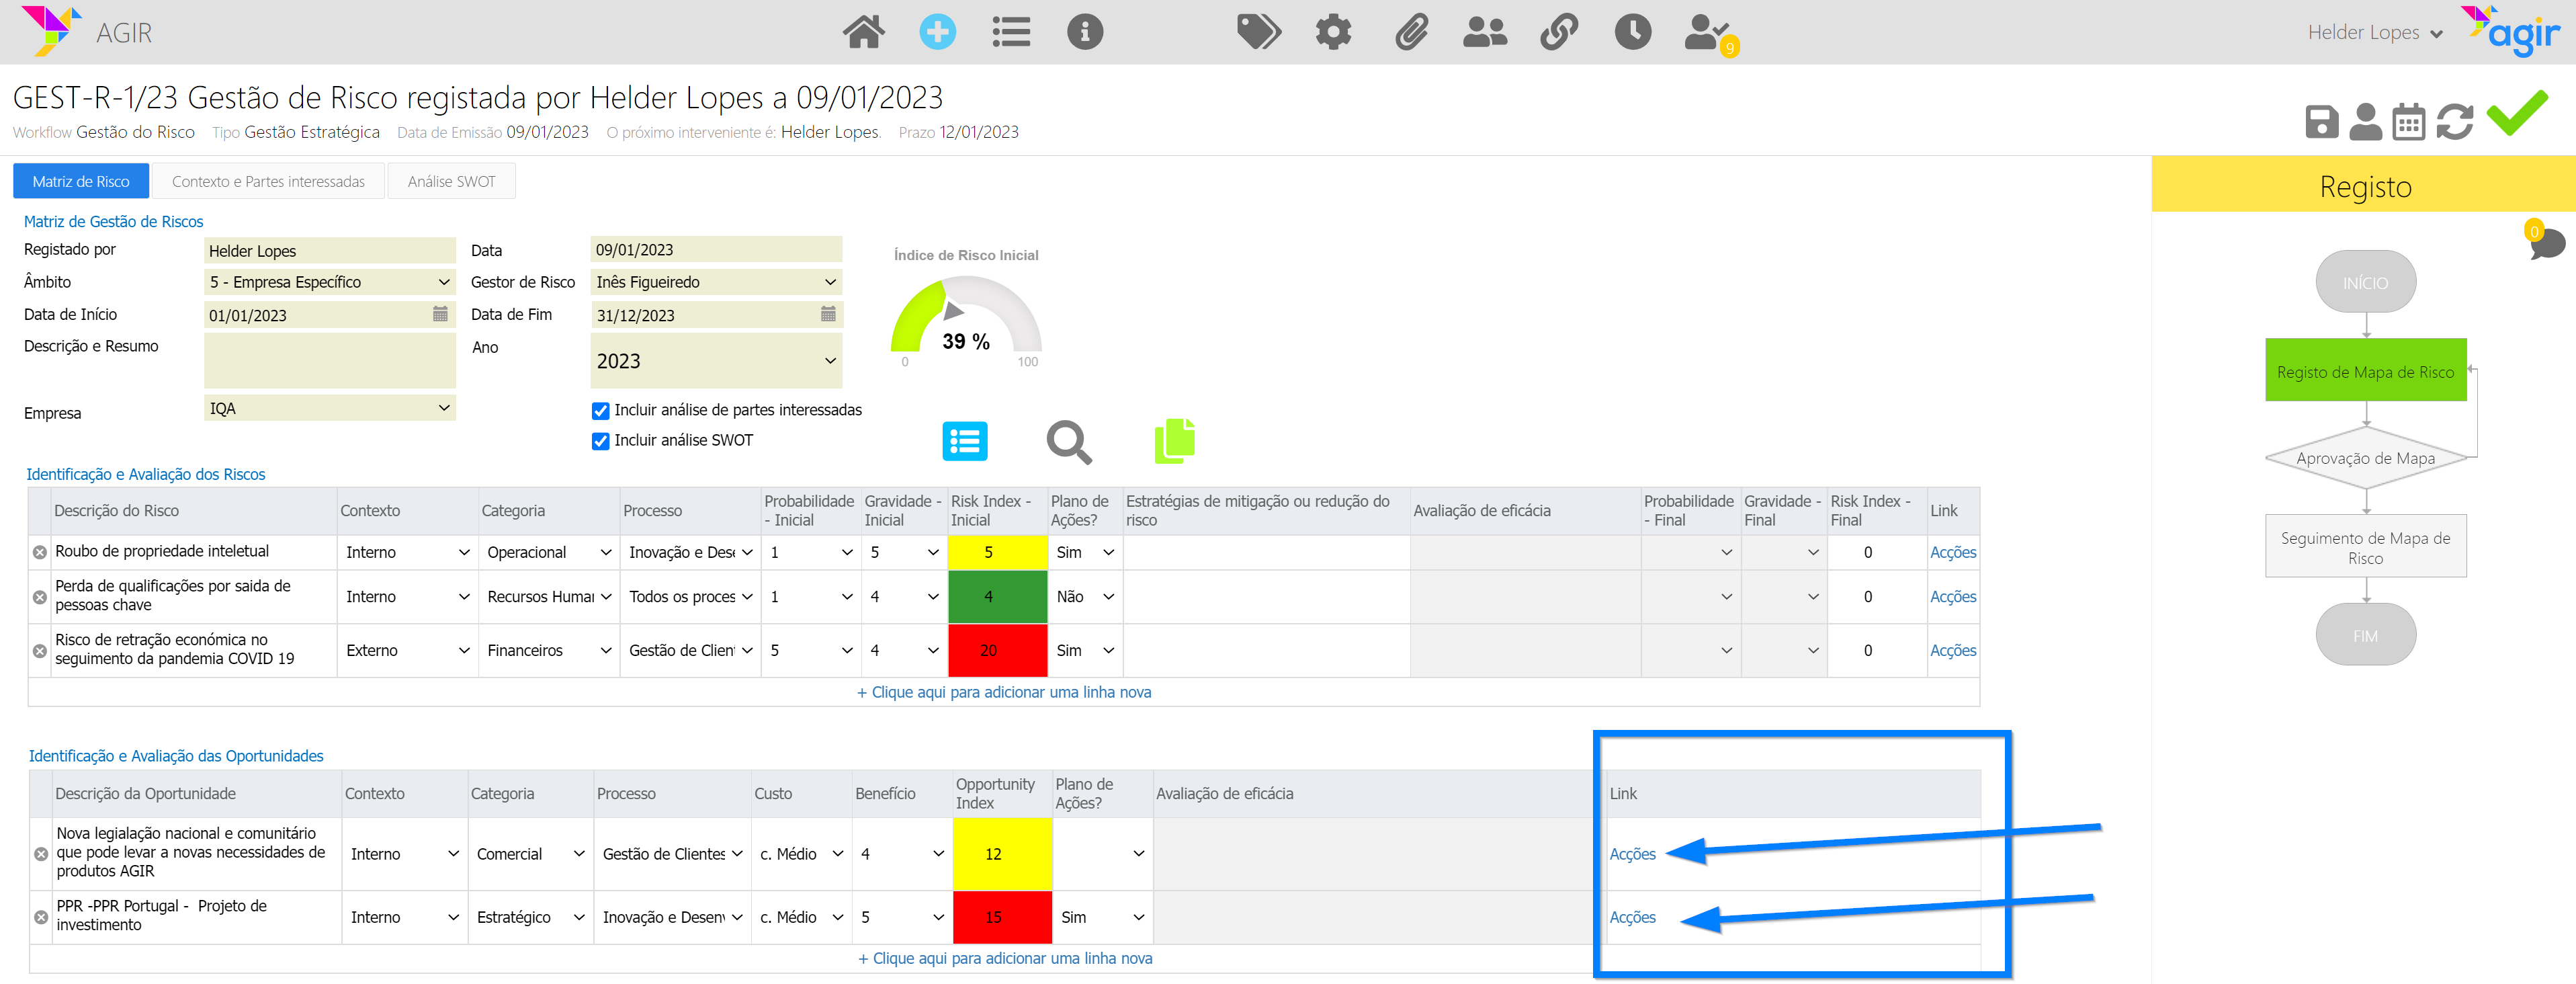The width and height of the screenshot is (2576, 984).
Task: Open the Ano 2023 dropdown
Action: (716, 361)
